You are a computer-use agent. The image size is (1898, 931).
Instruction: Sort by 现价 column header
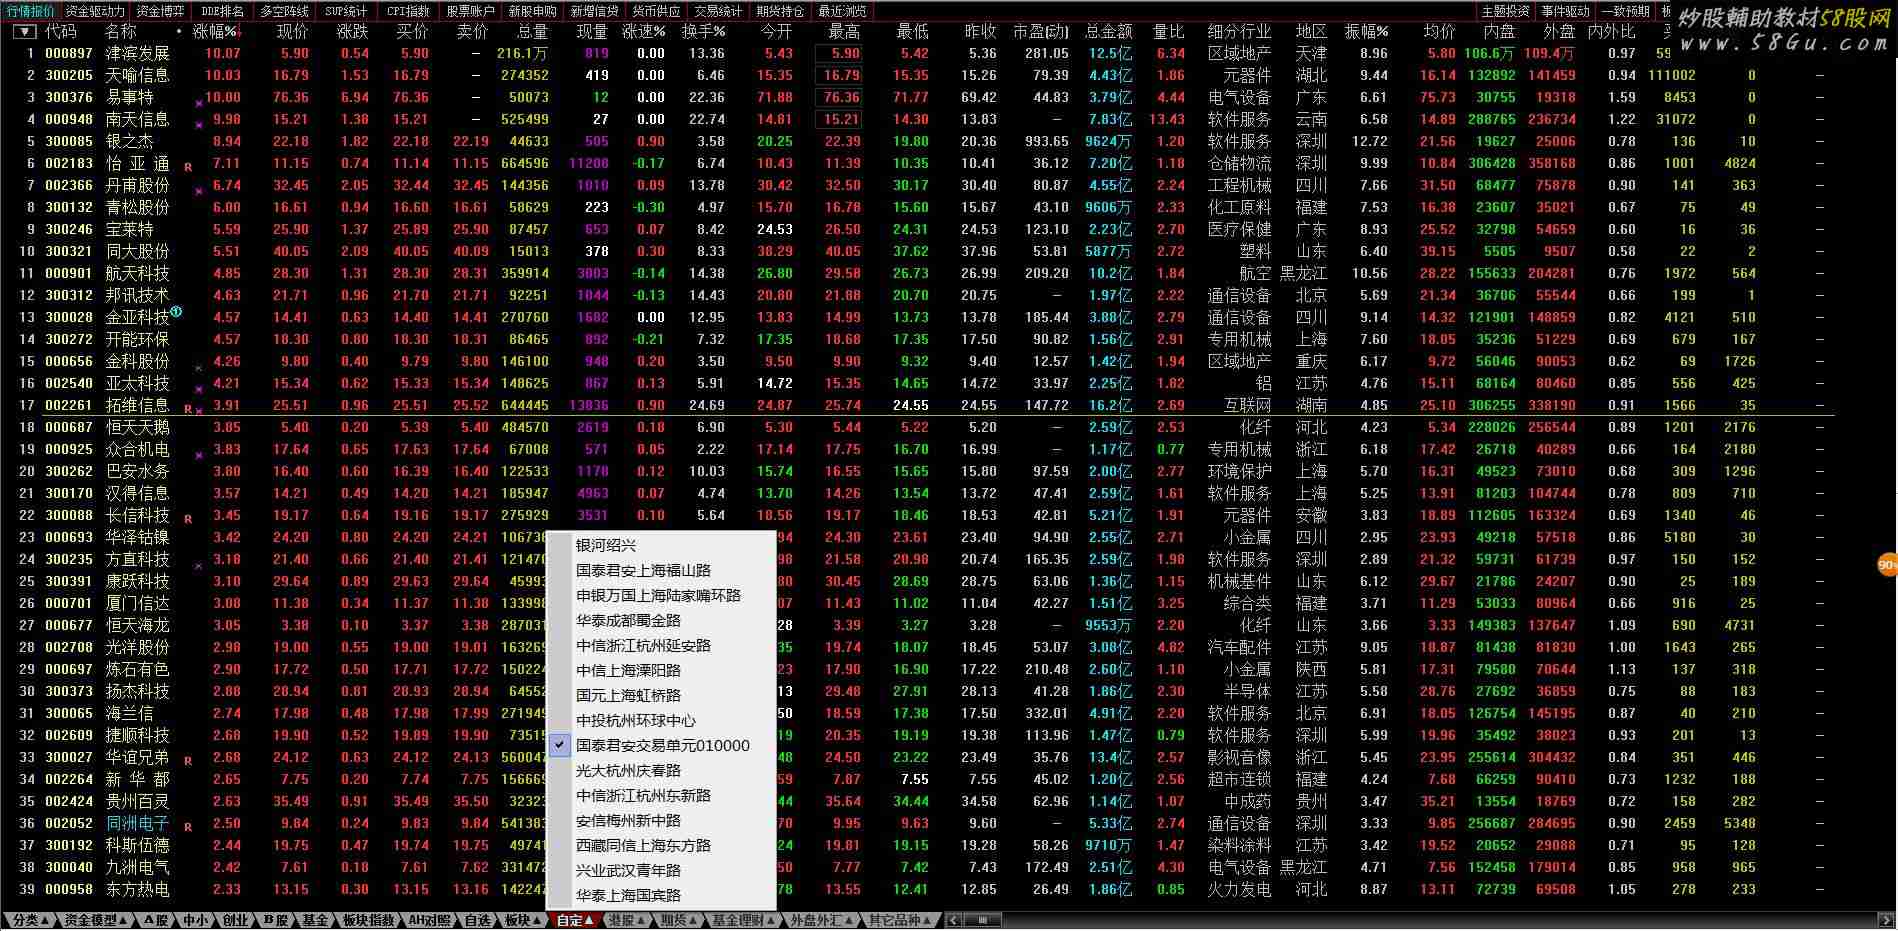point(292,32)
